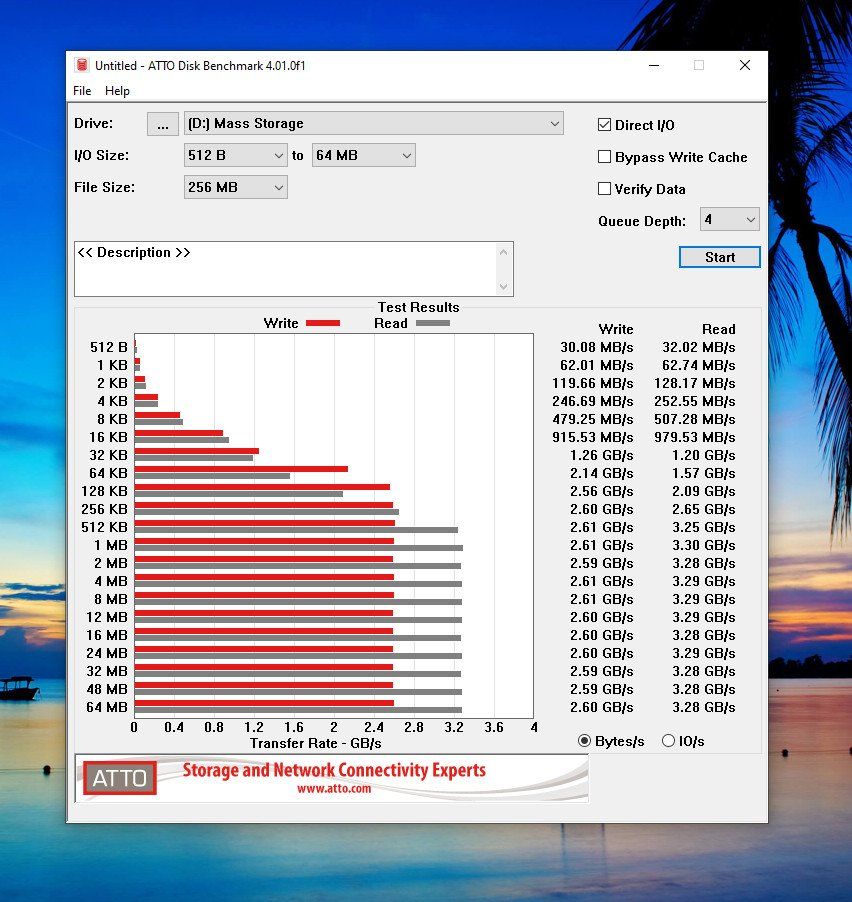
Task: Click the 12 MB row label
Action: pyautogui.click(x=107, y=617)
